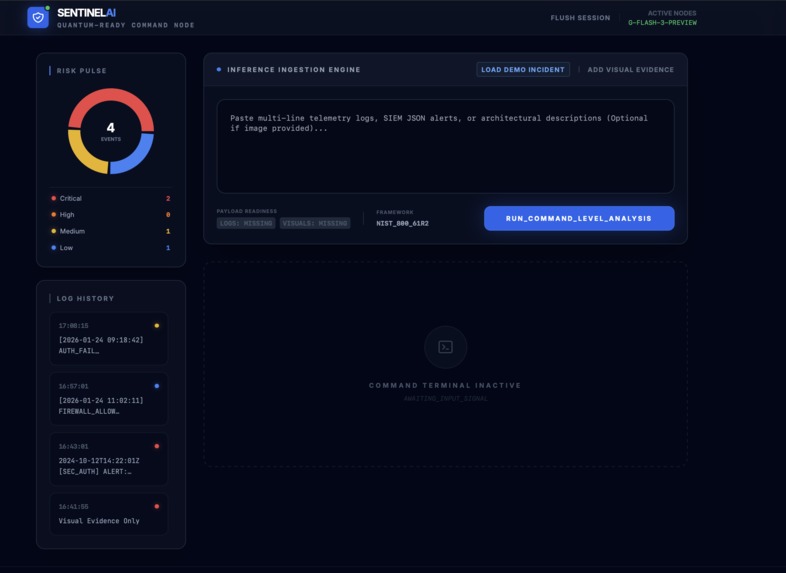786x573 pixels.
Task: Click the red Critical legend dot
Action: pyautogui.click(x=54, y=198)
